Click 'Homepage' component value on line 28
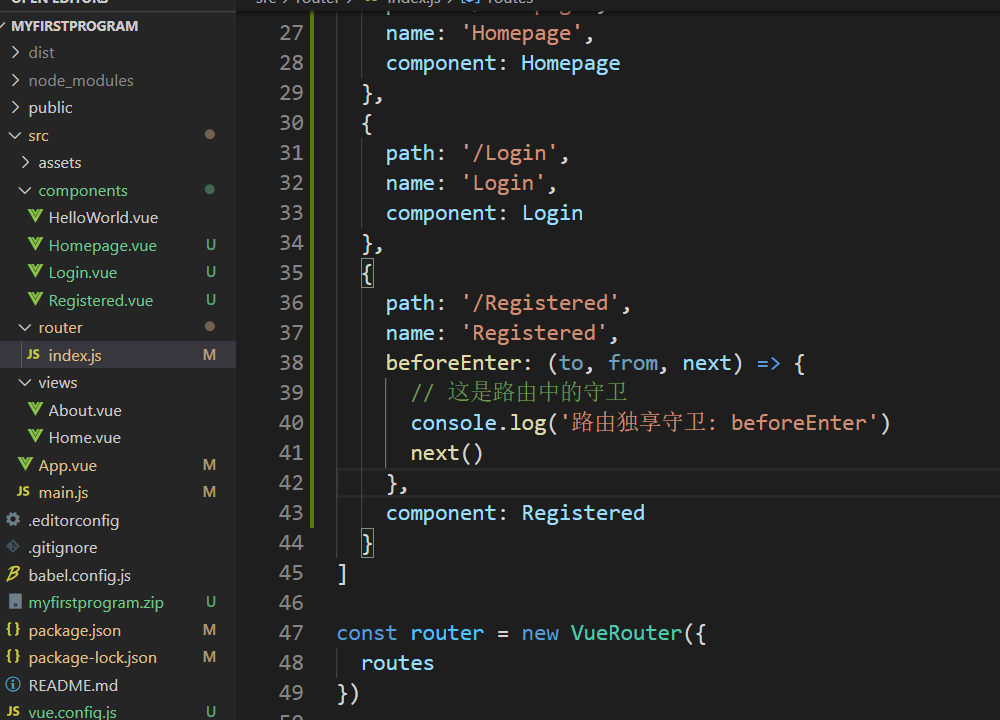 tap(570, 64)
